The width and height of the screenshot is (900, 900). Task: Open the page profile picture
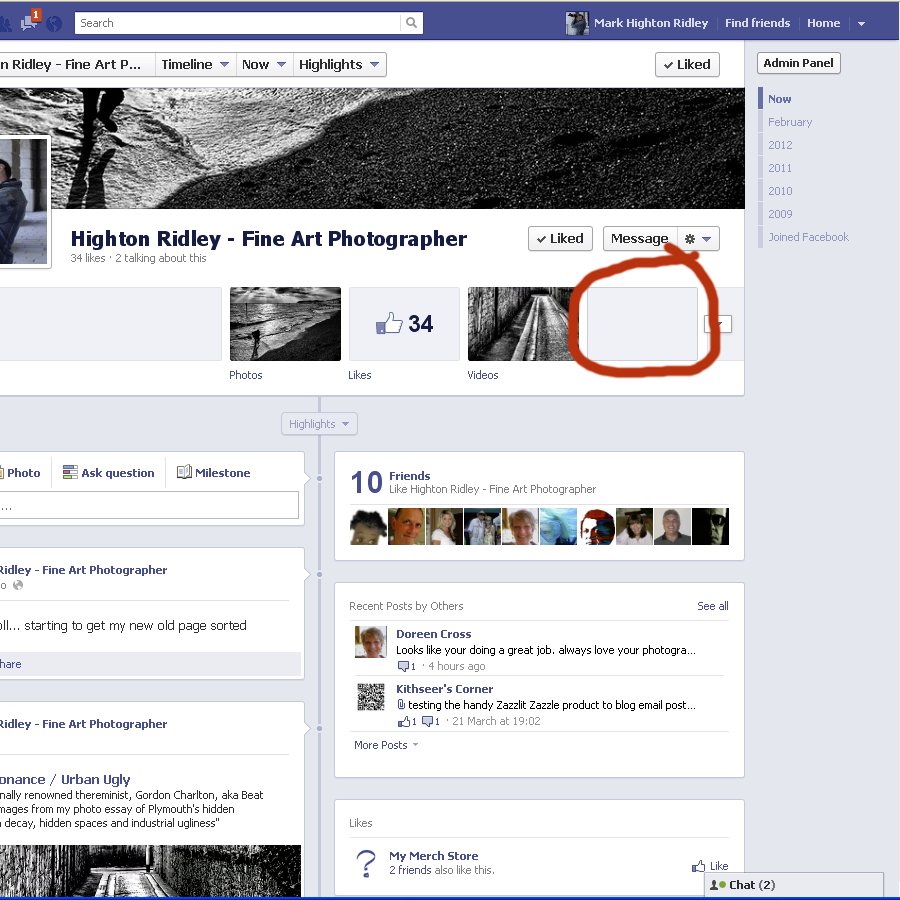pyautogui.click(x=23, y=201)
